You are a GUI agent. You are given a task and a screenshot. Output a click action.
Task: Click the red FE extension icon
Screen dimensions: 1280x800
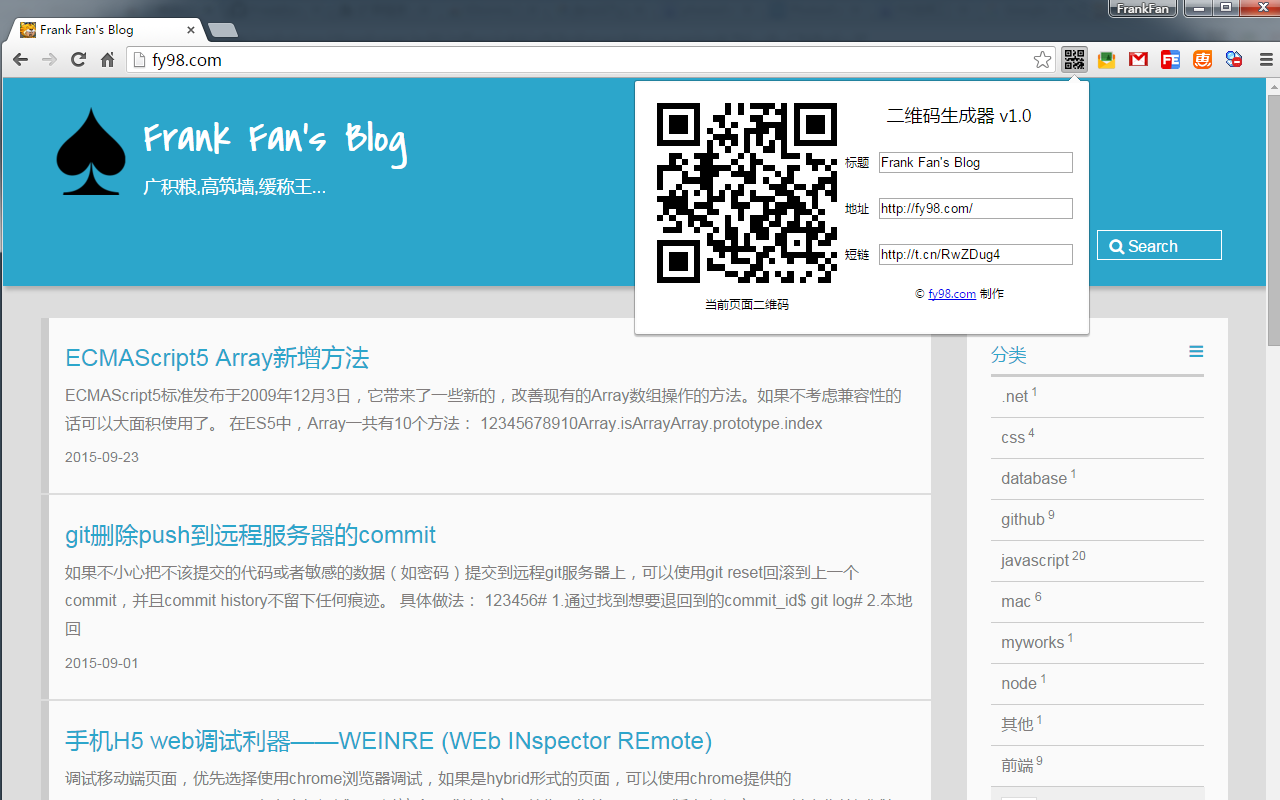click(1170, 60)
